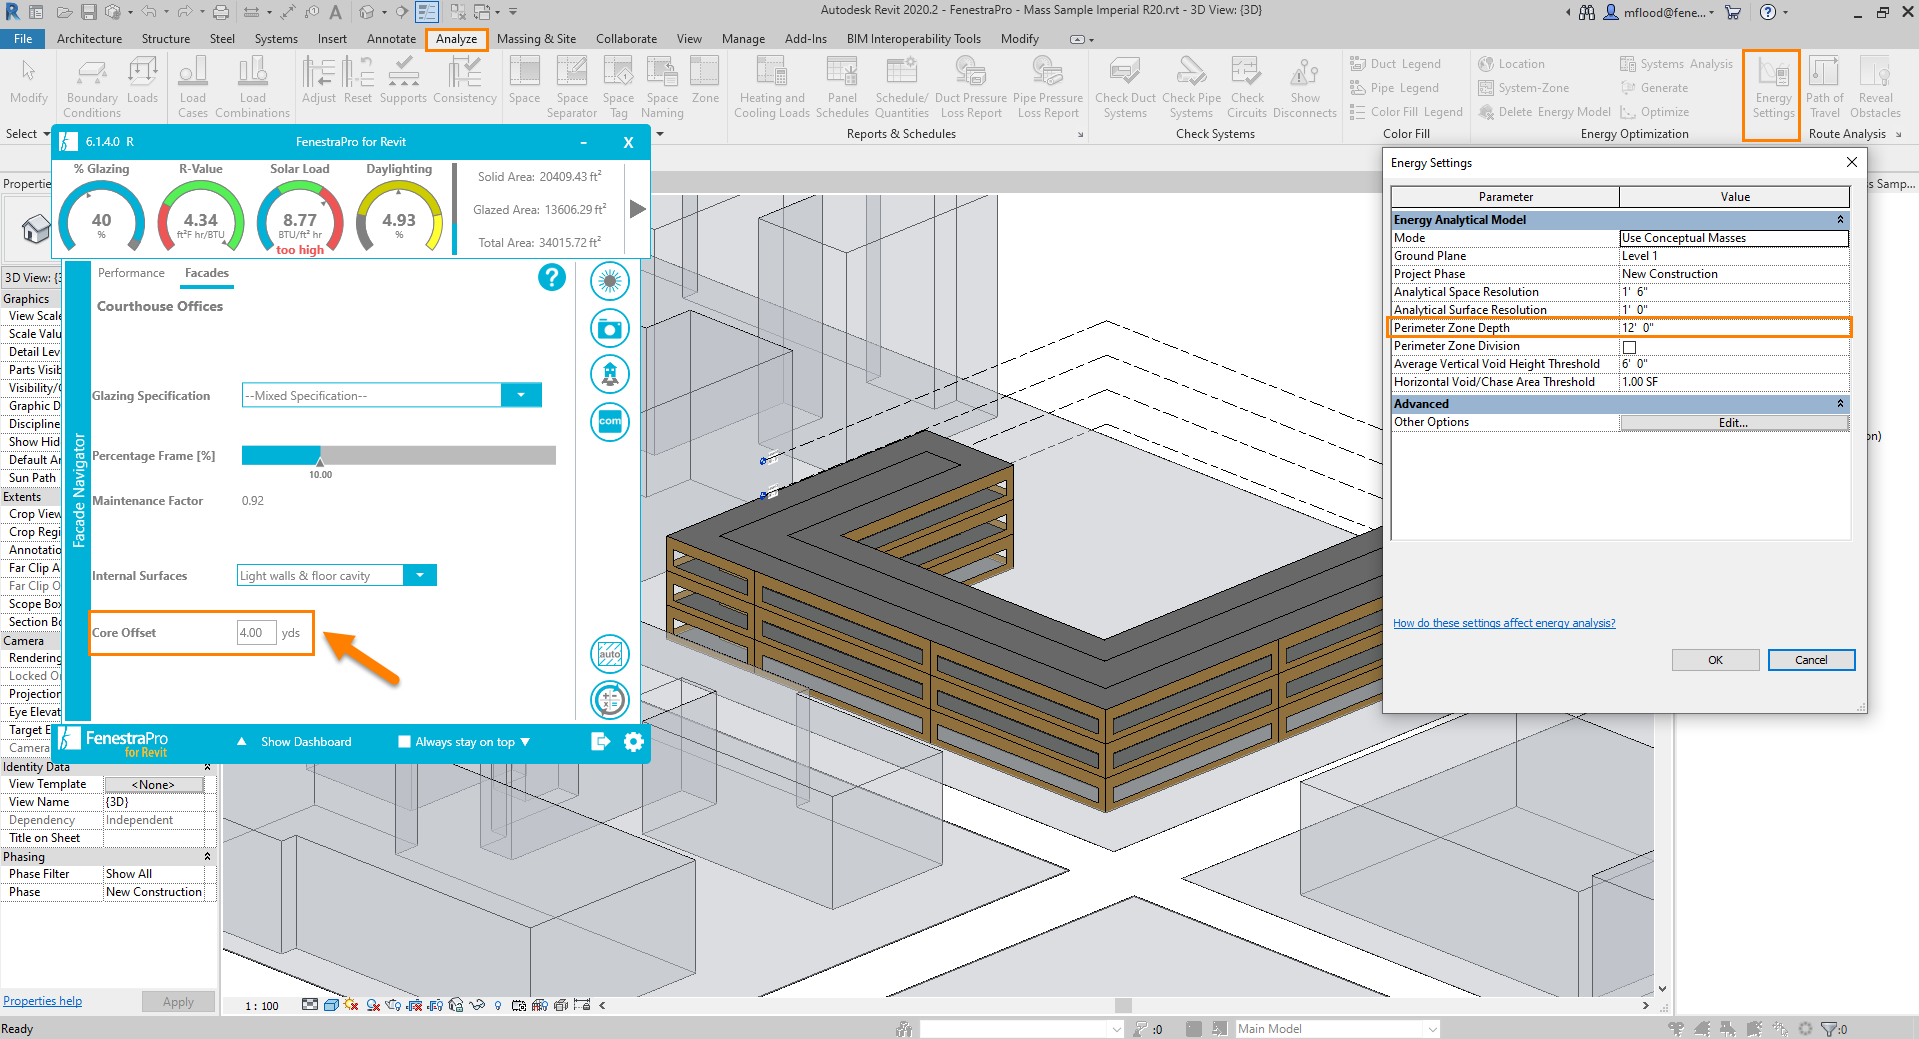
Task: Click the Path of Travel tool
Action: coord(1824,88)
